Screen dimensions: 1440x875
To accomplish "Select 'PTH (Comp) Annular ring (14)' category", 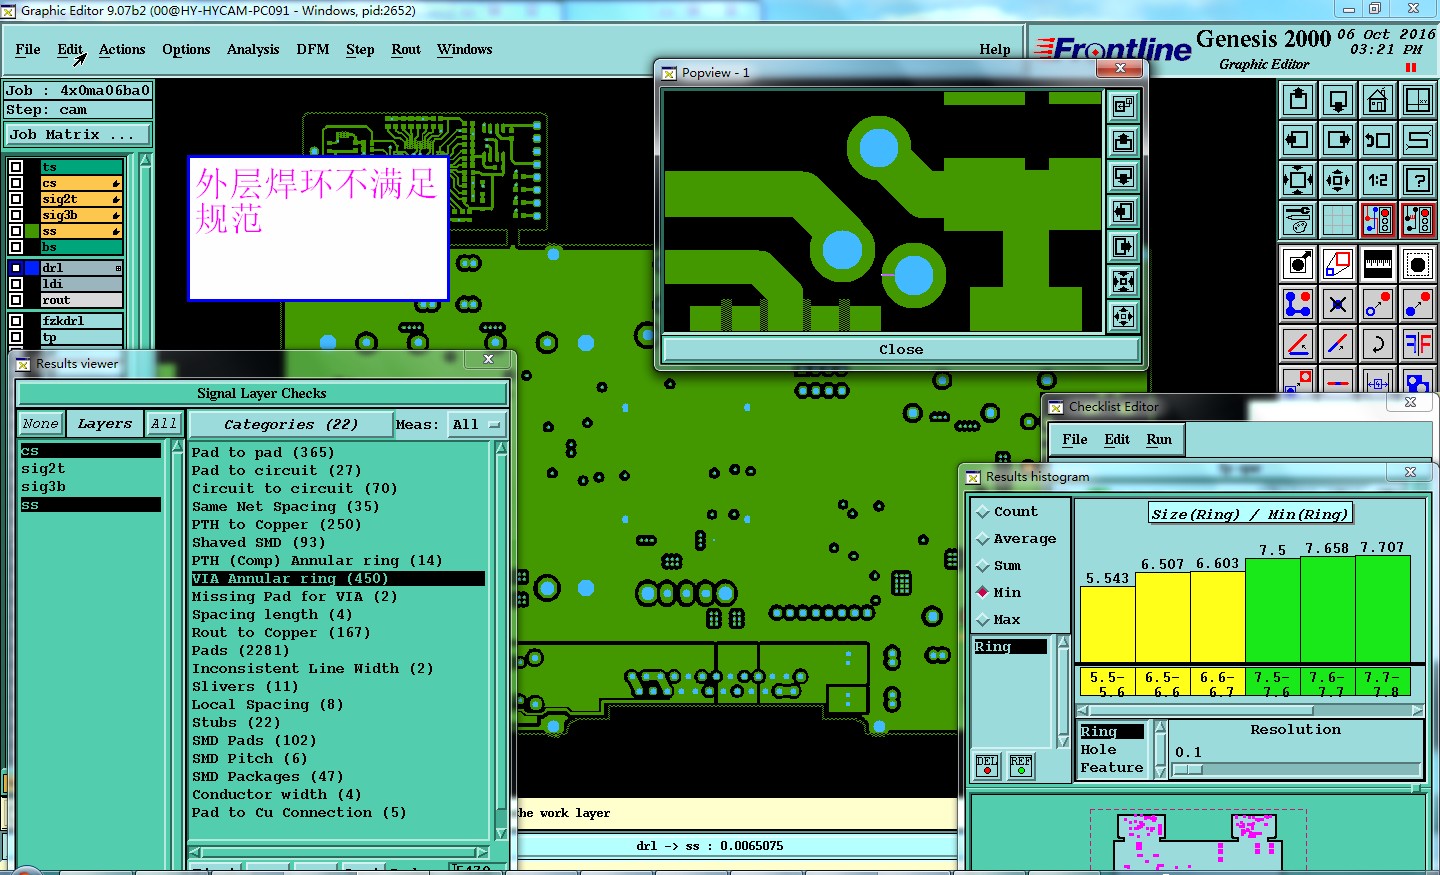I will click(317, 561).
